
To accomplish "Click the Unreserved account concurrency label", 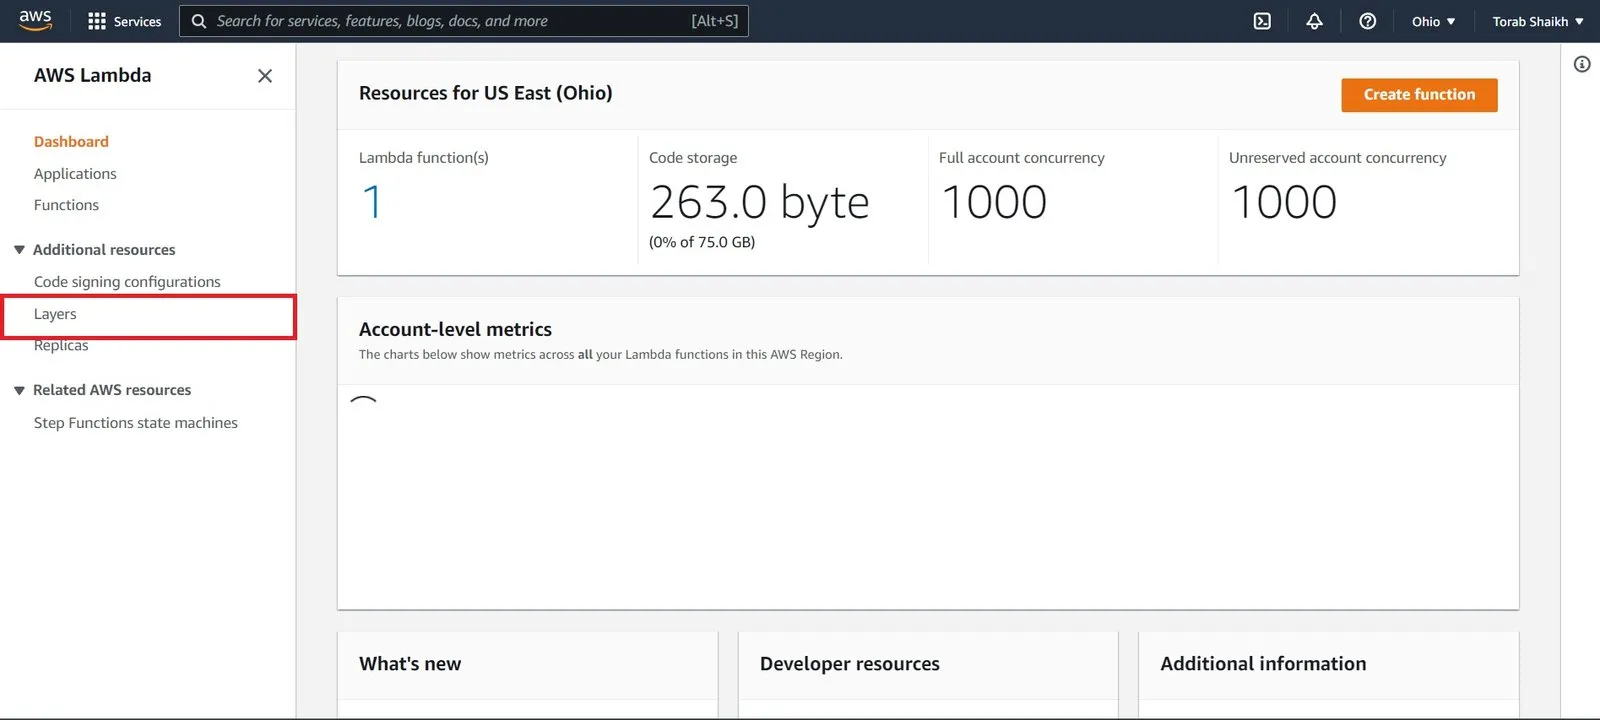I will click(x=1337, y=158).
